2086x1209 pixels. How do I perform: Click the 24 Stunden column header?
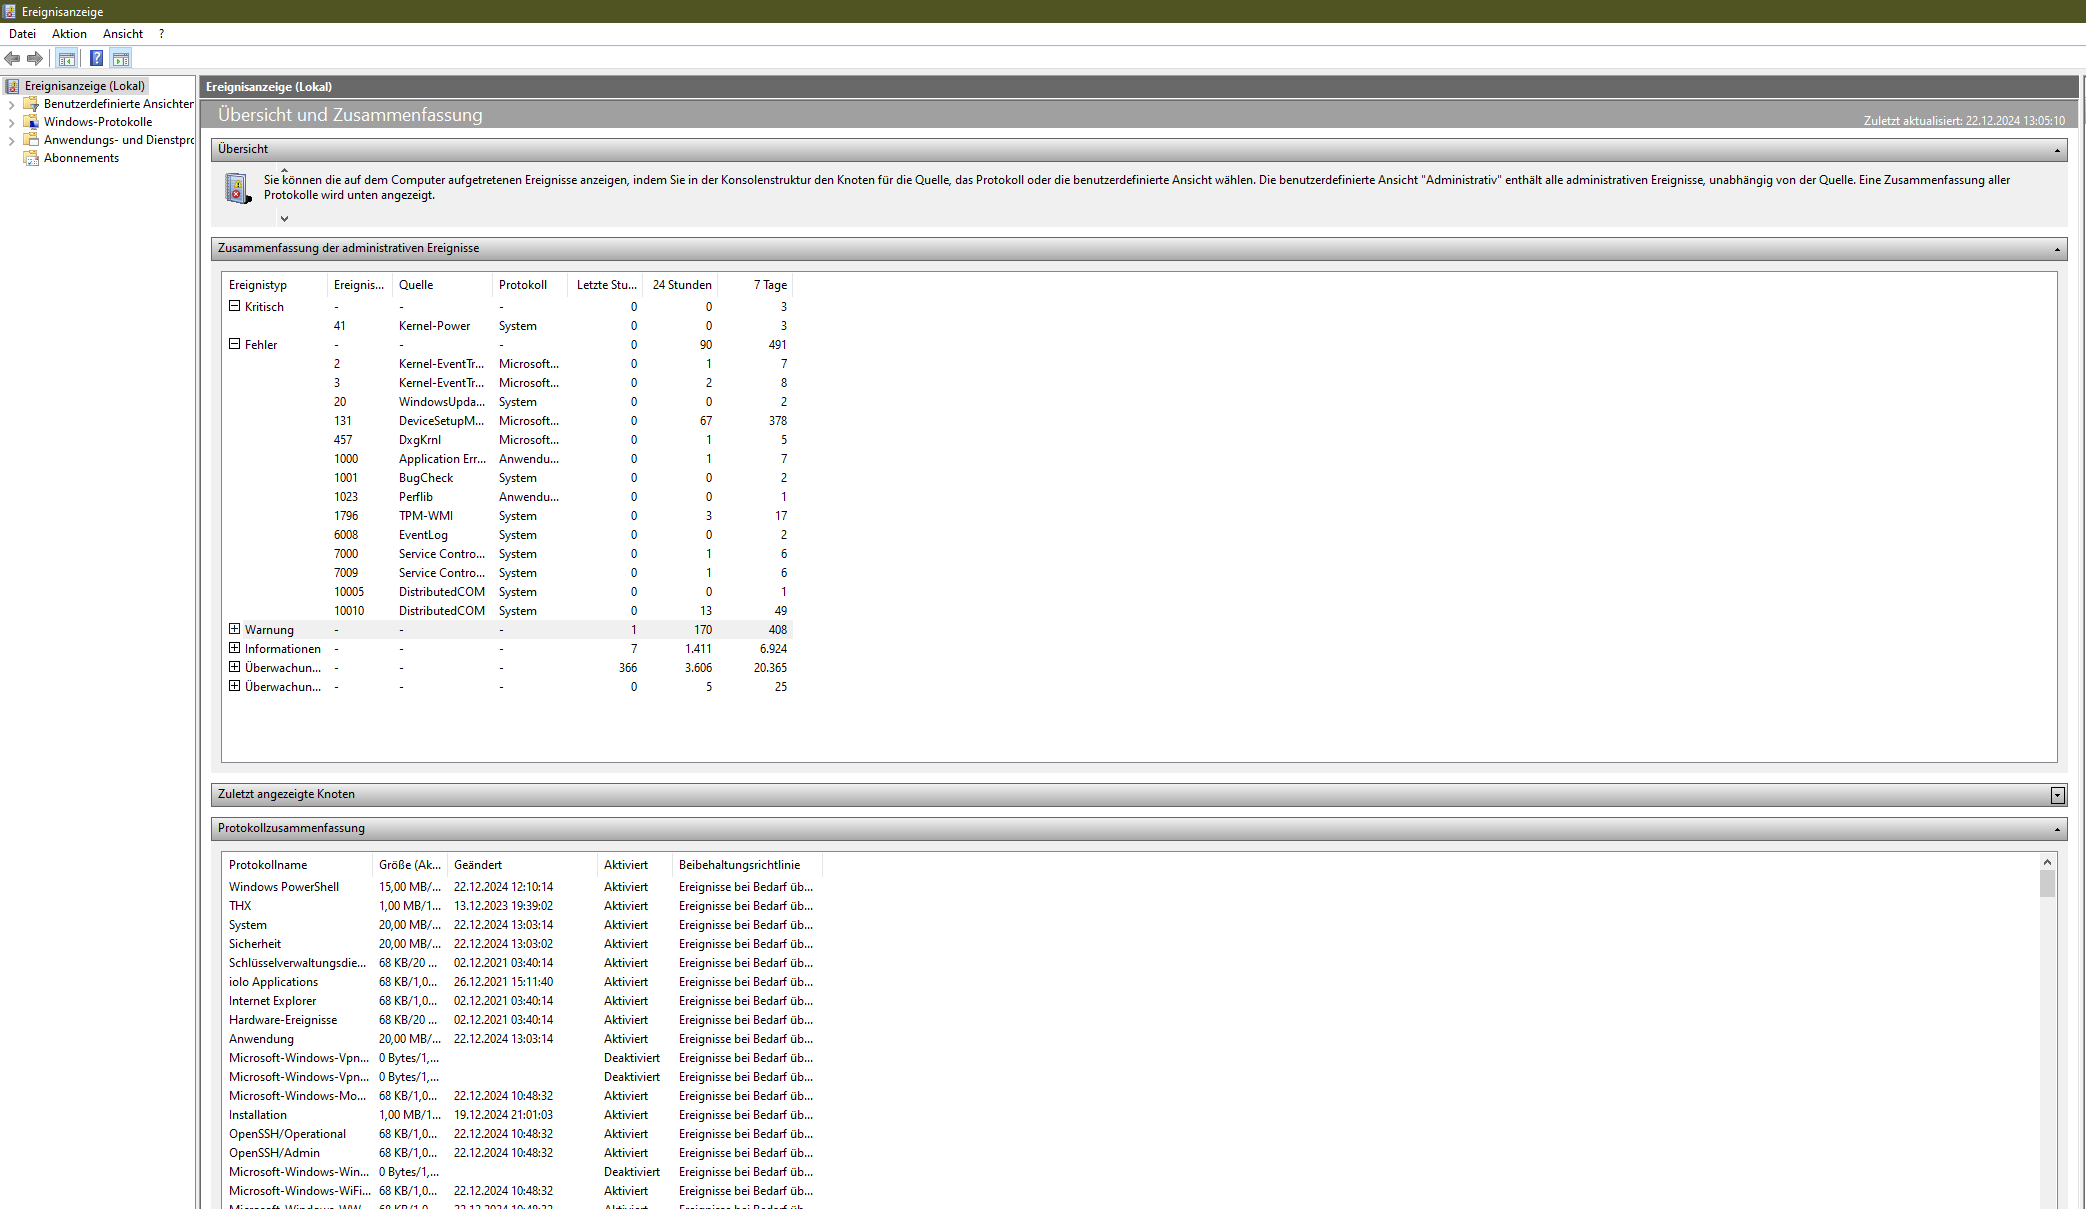pyautogui.click(x=681, y=285)
